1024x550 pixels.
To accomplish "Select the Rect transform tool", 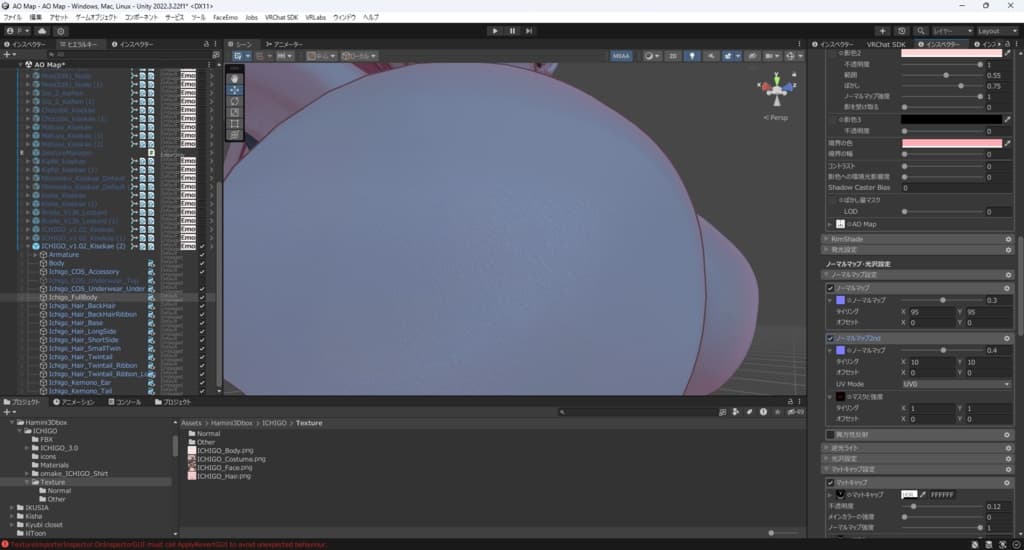I will 235,123.
